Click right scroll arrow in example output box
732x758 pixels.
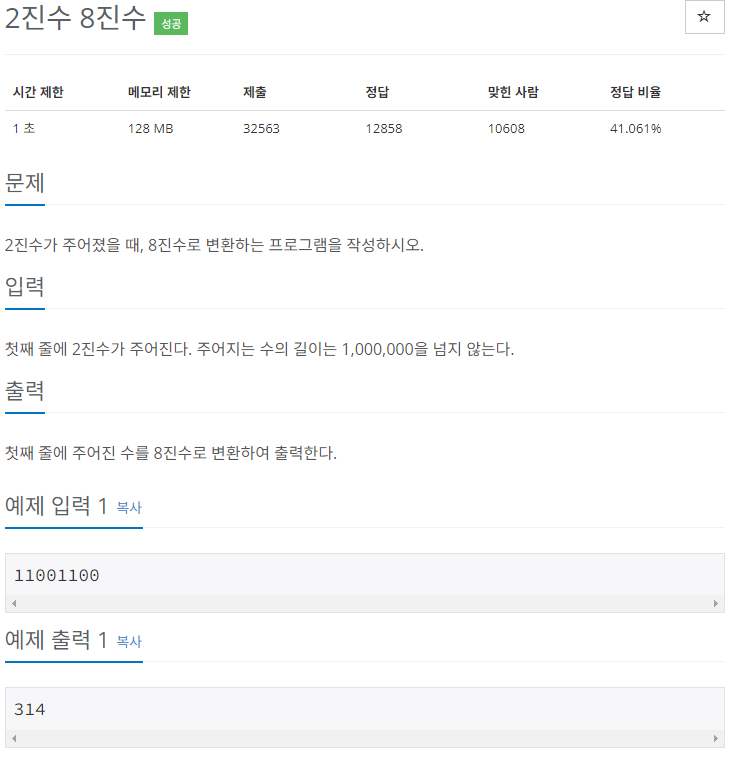coord(716,738)
